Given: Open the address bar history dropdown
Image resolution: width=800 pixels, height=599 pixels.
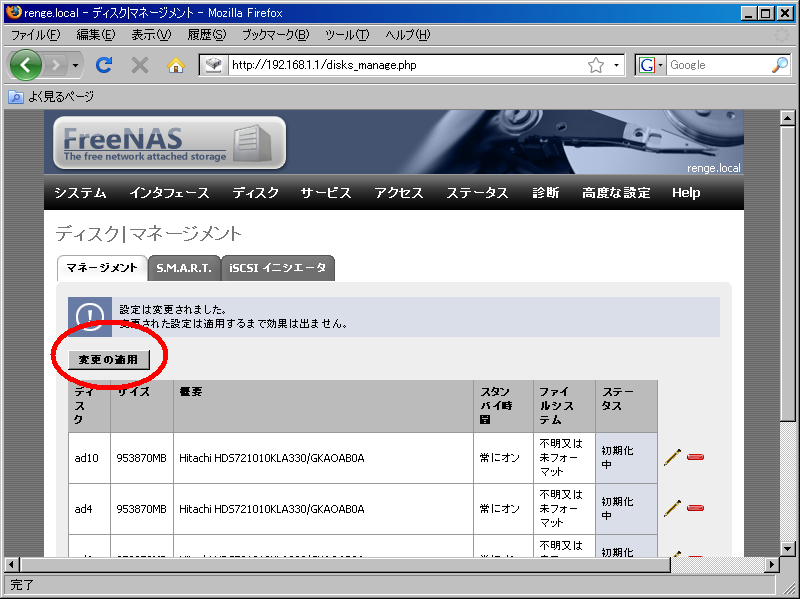Looking at the screenshot, I should (x=616, y=65).
